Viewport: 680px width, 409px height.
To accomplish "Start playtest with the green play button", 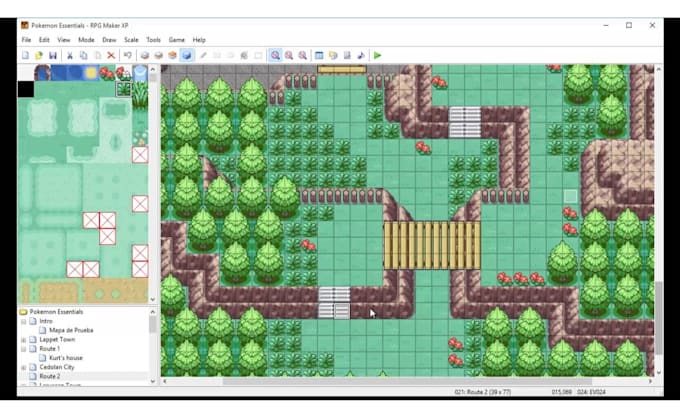I will point(377,55).
